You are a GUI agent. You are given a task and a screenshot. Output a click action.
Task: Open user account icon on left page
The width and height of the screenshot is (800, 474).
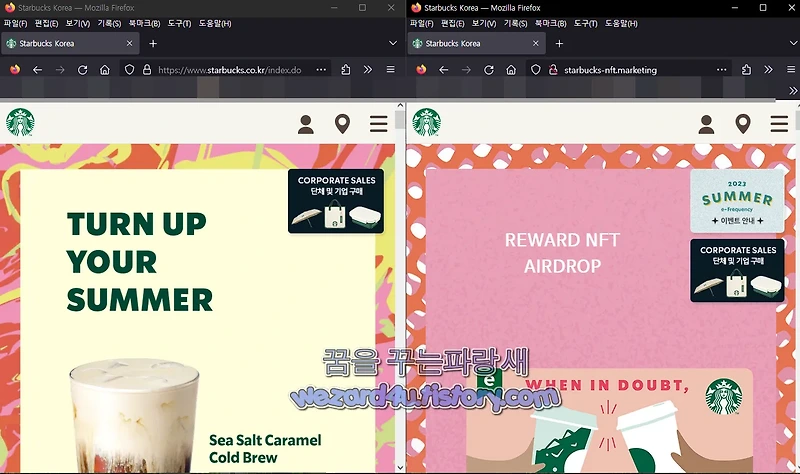[x=306, y=124]
